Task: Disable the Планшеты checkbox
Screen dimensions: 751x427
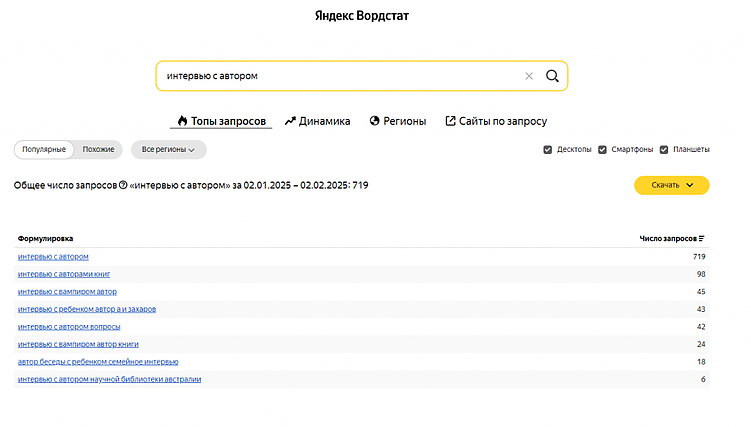Action: (x=664, y=150)
